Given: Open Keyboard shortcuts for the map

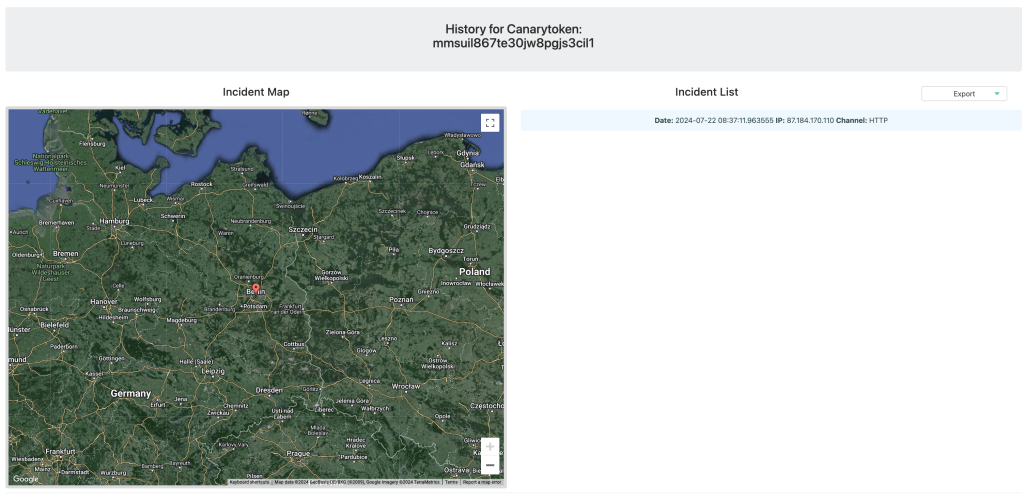Looking at the screenshot, I should pos(249,482).
